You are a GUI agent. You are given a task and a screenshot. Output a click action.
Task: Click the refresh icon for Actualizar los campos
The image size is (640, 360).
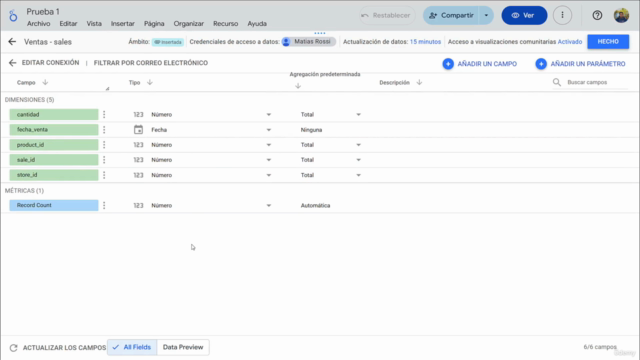[x=13, y=348]
